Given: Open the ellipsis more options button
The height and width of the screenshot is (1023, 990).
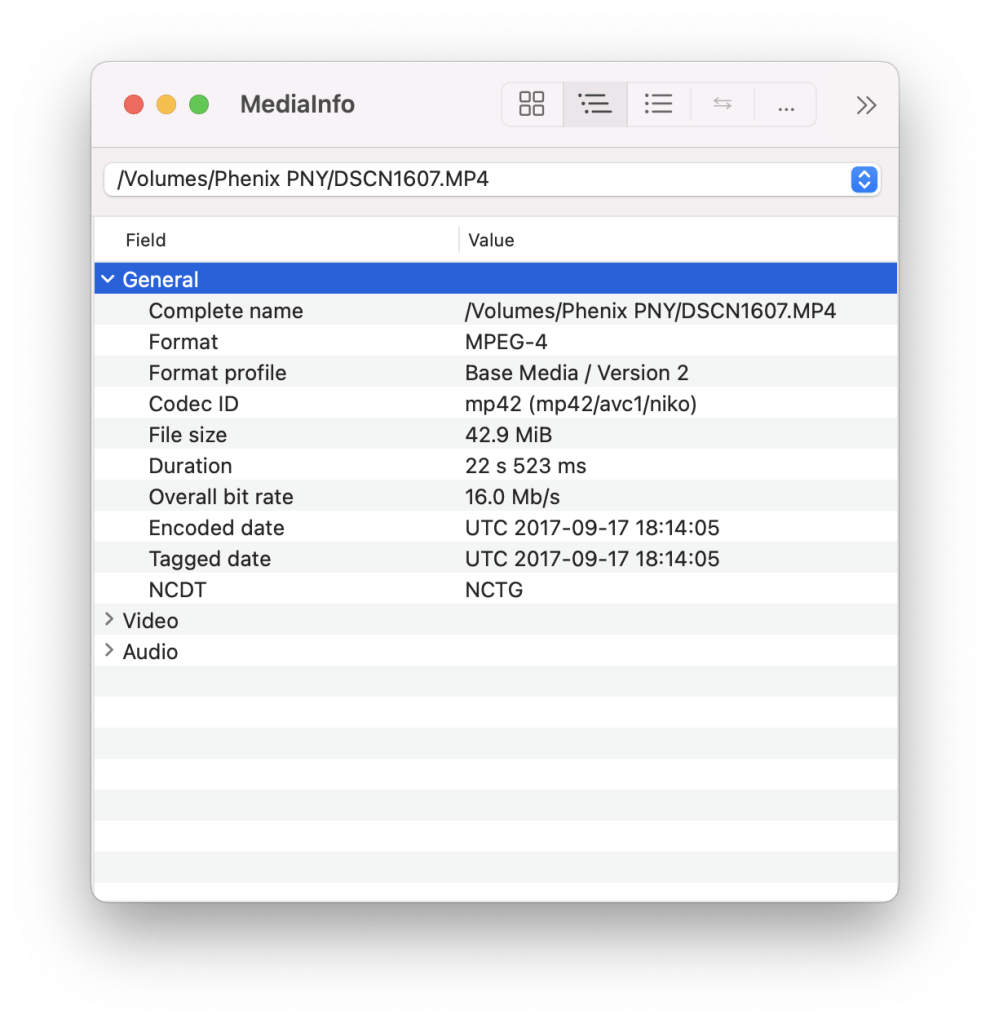Looking at the screenshot, I should [785, 104].
